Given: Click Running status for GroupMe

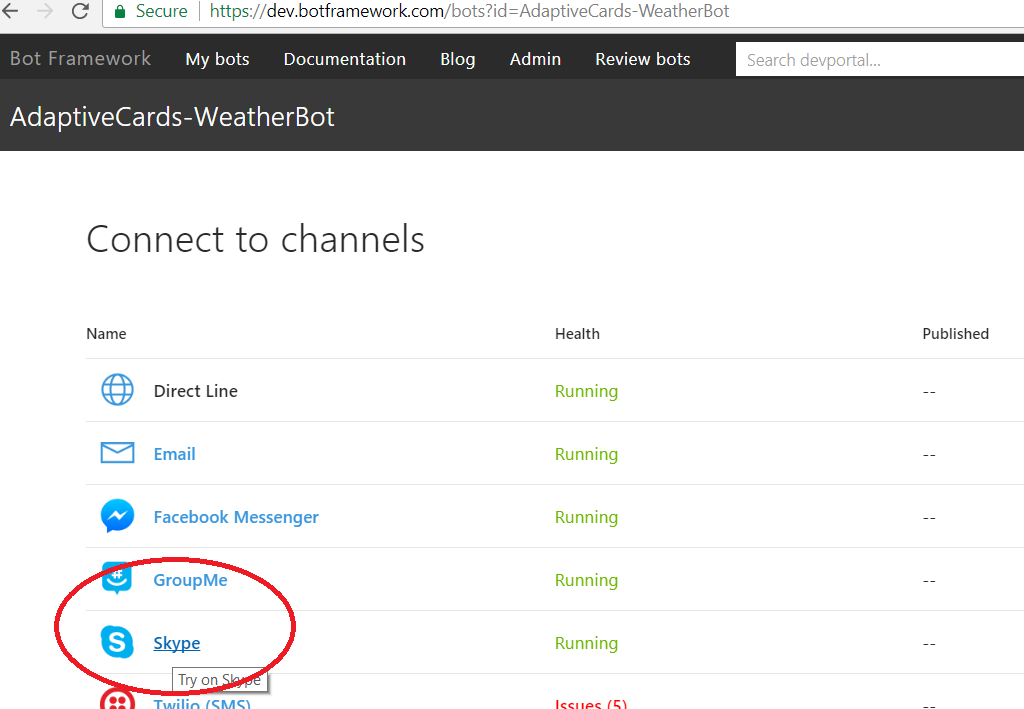Looking at the screenshot, I should point(586,580).
